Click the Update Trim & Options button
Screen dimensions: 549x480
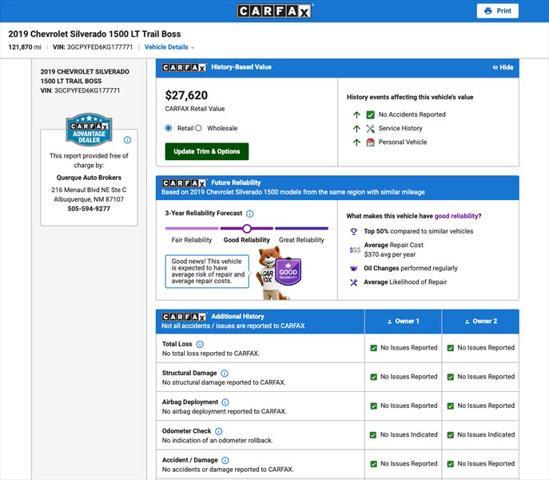(207, 152)
